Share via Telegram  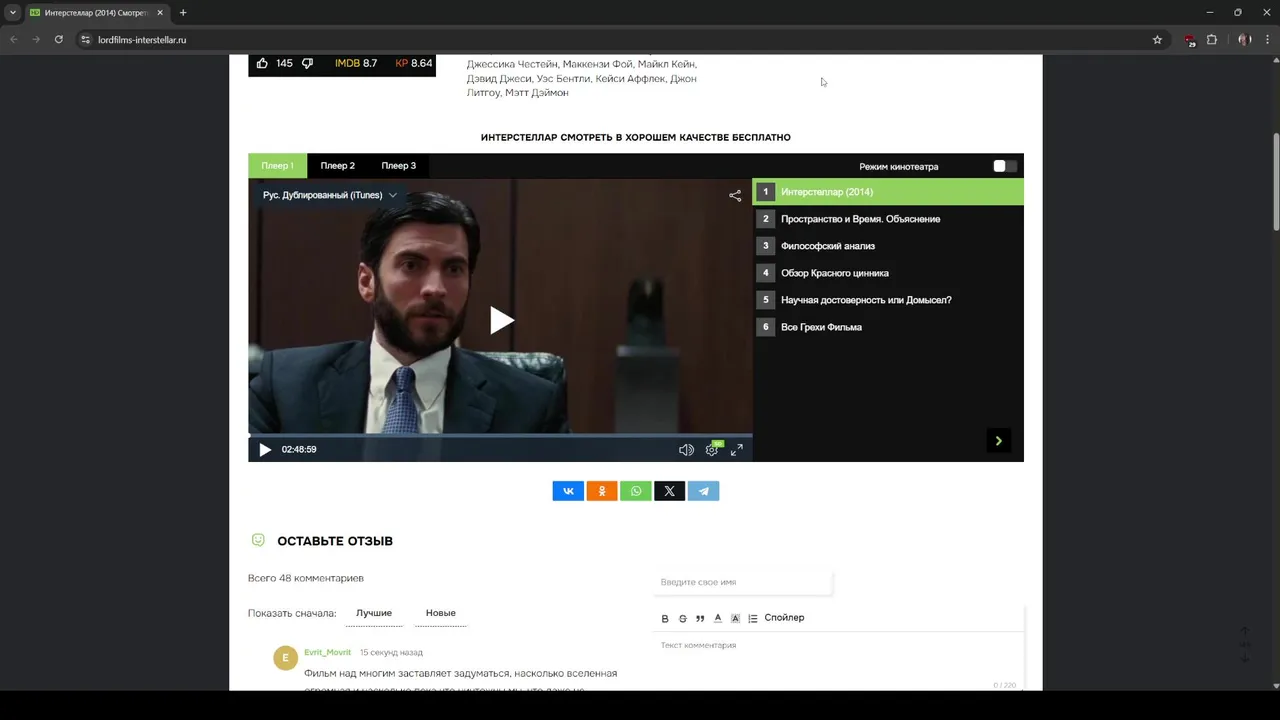coord(704,491)
